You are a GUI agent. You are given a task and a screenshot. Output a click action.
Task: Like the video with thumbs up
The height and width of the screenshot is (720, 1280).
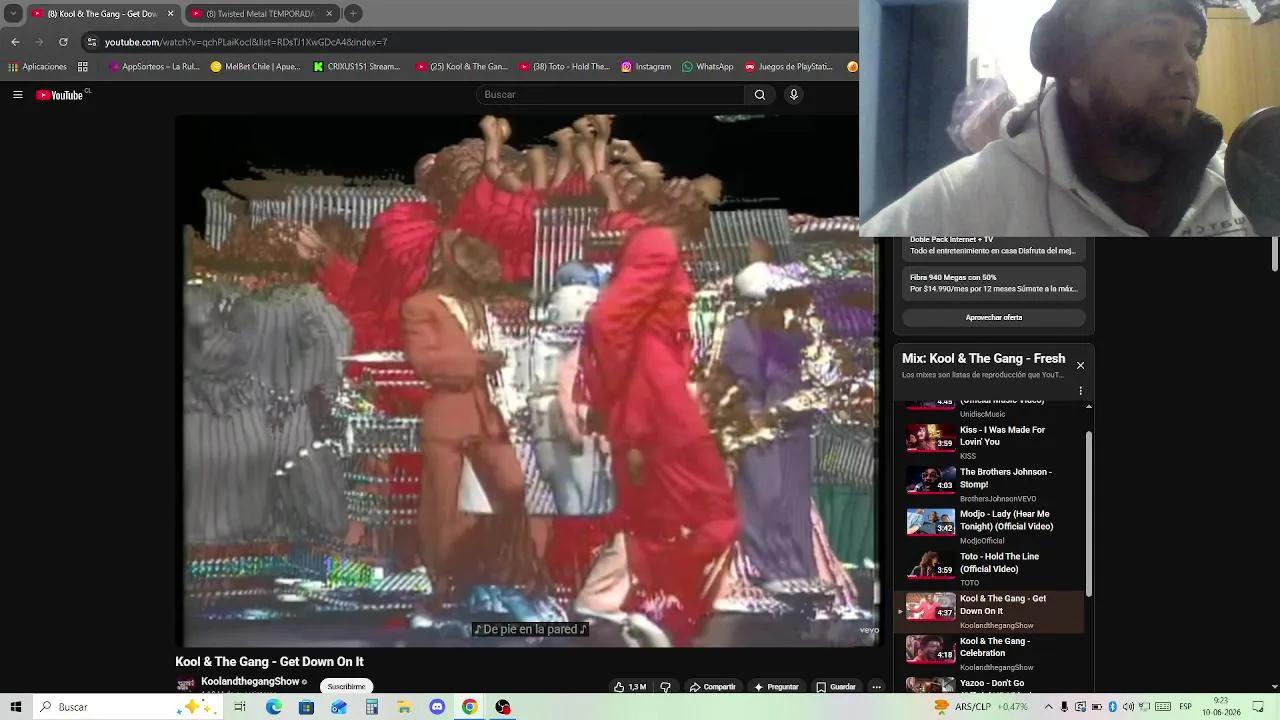[x=630, y=687]
